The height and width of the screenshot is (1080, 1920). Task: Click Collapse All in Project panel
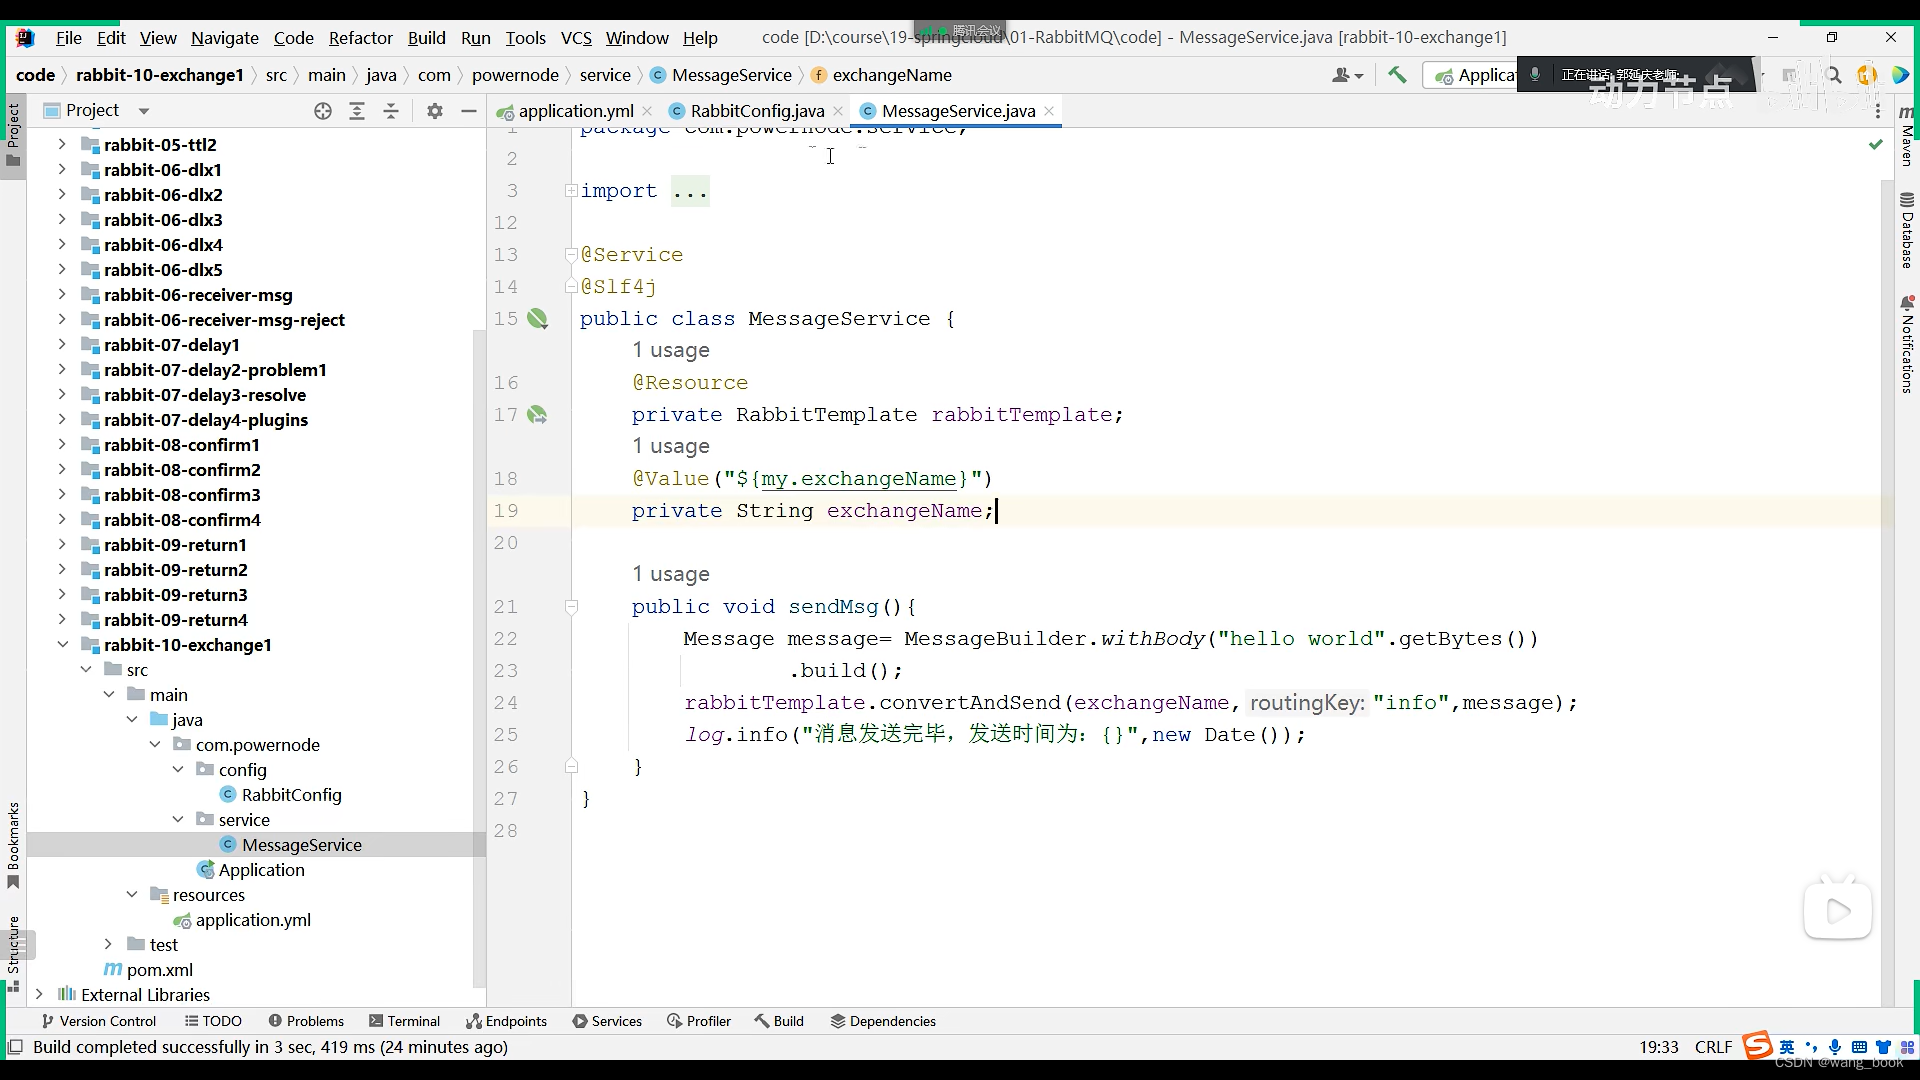pyautogui.click(x=391, y=111)
